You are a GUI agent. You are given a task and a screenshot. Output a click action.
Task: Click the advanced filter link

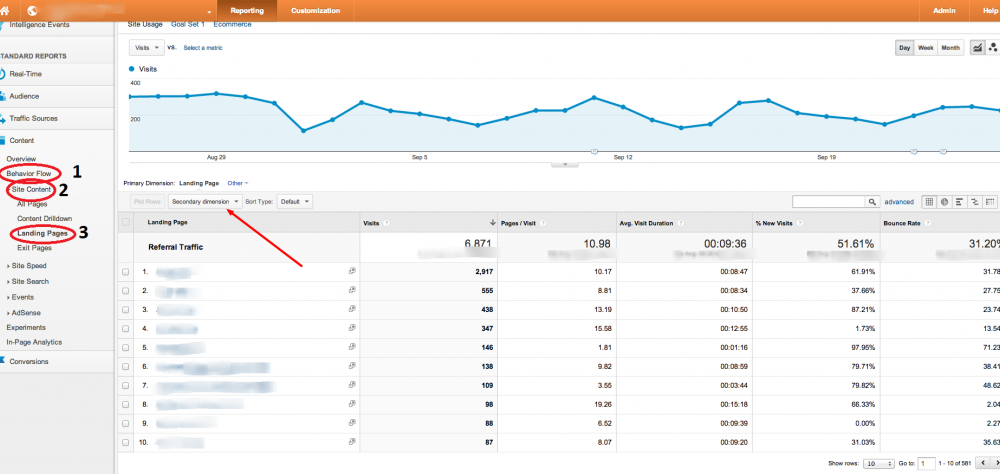pyautogui.click(x=899, y=201)
